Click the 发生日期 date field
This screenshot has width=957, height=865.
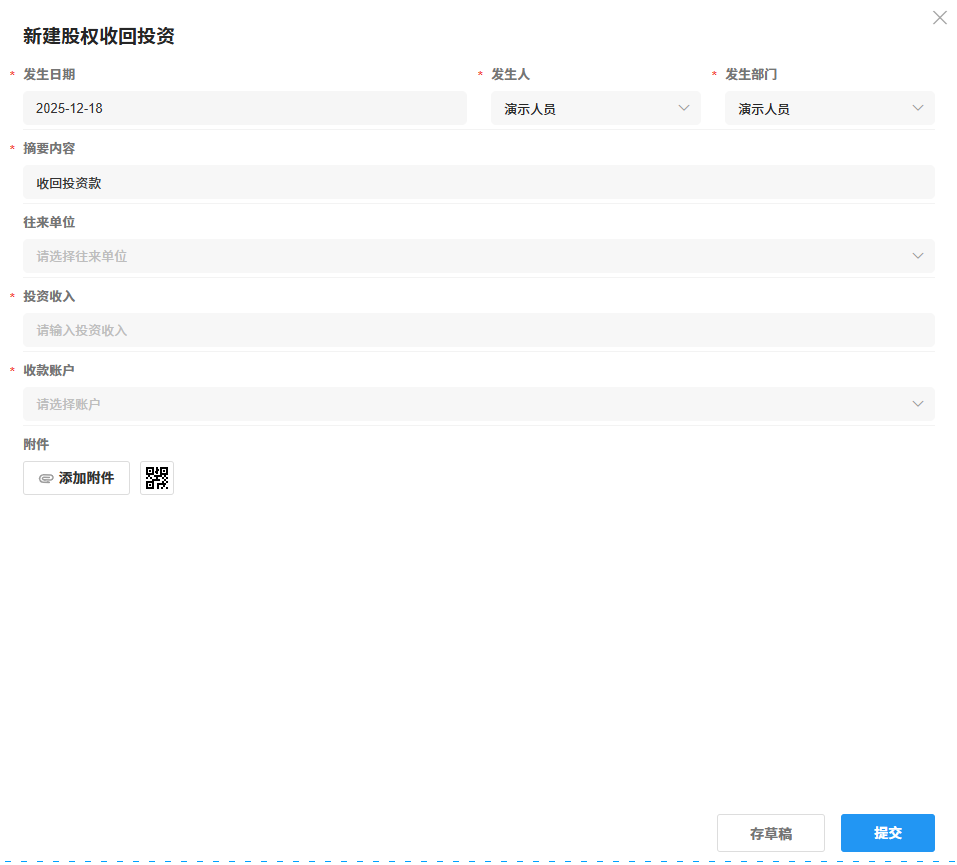[244, 107]
